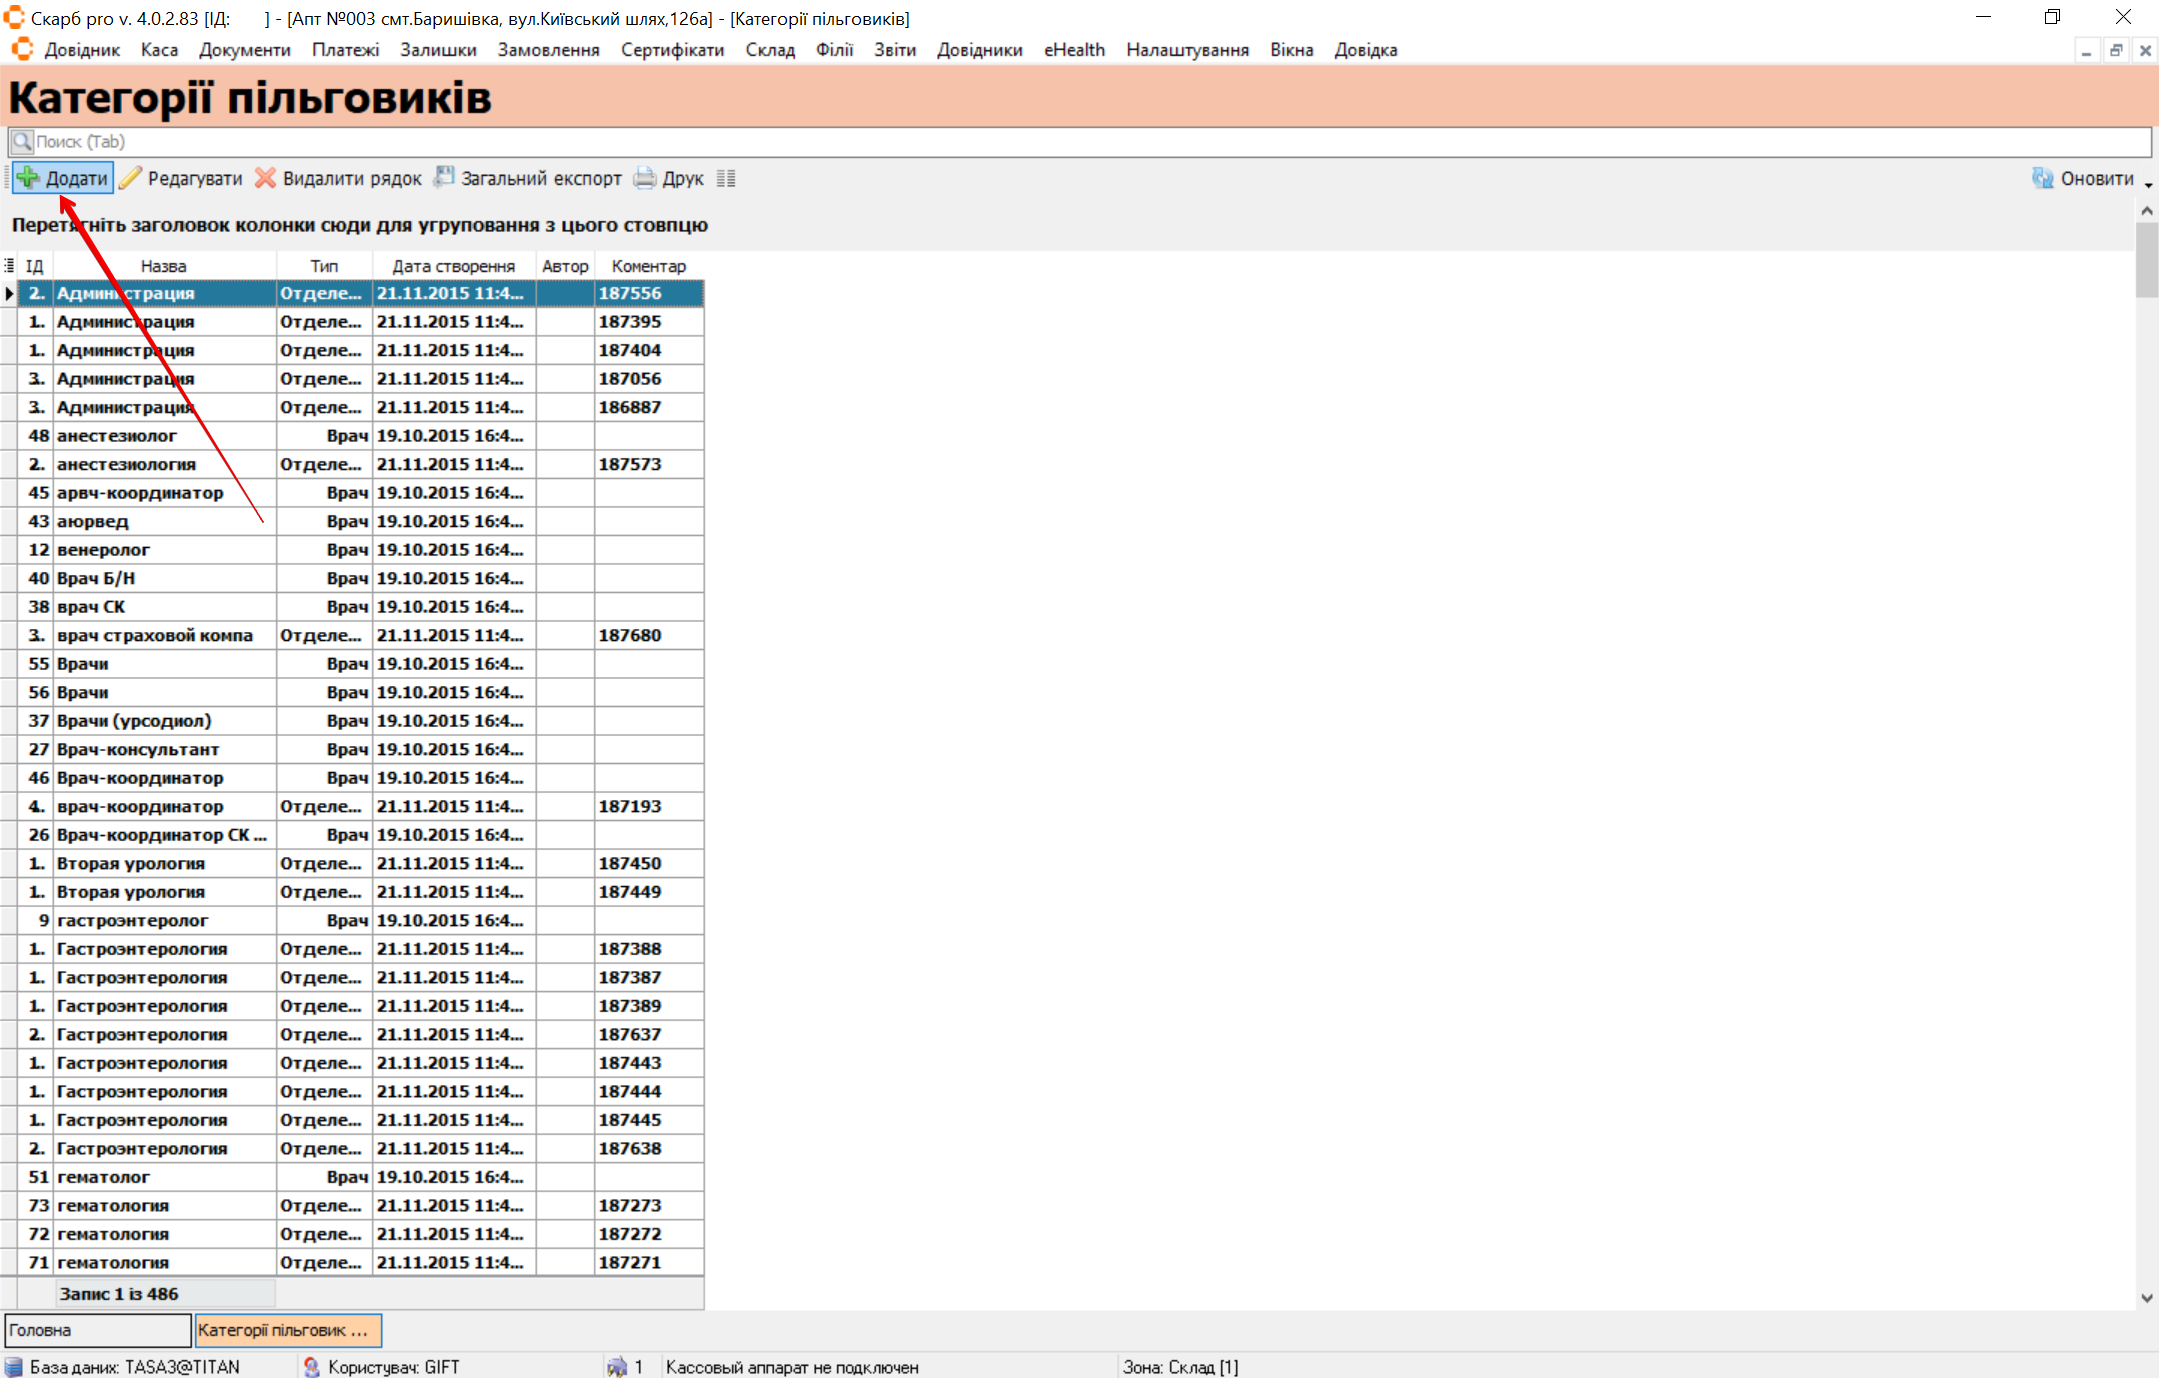Open the eHealth menu
Image resolution: width=2159 pixels, height=1378 pixels.
1074,50
